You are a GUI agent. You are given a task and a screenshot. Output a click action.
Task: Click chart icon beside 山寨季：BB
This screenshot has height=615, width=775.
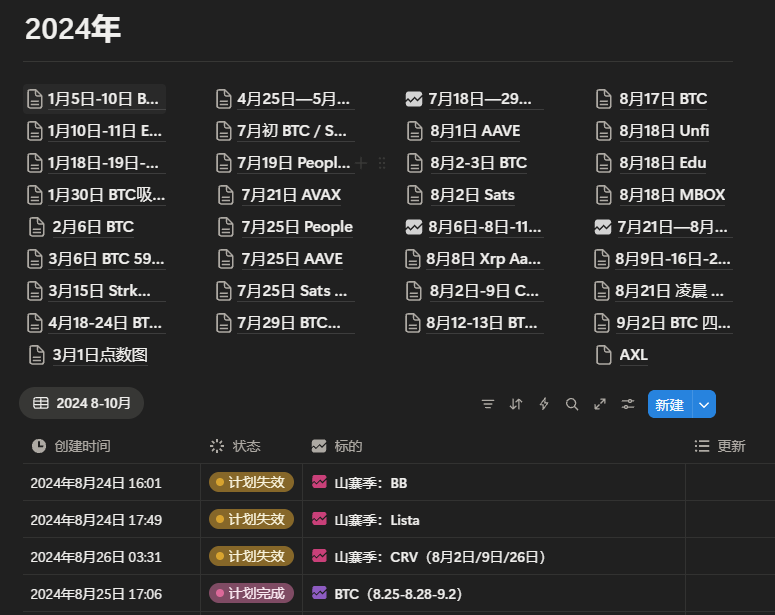319,482
